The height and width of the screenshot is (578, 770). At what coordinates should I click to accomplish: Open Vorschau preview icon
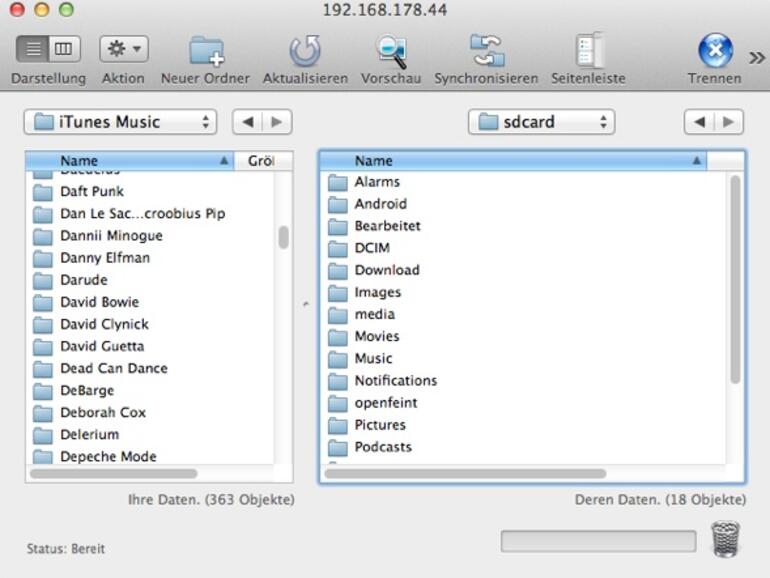click(391, 51)
